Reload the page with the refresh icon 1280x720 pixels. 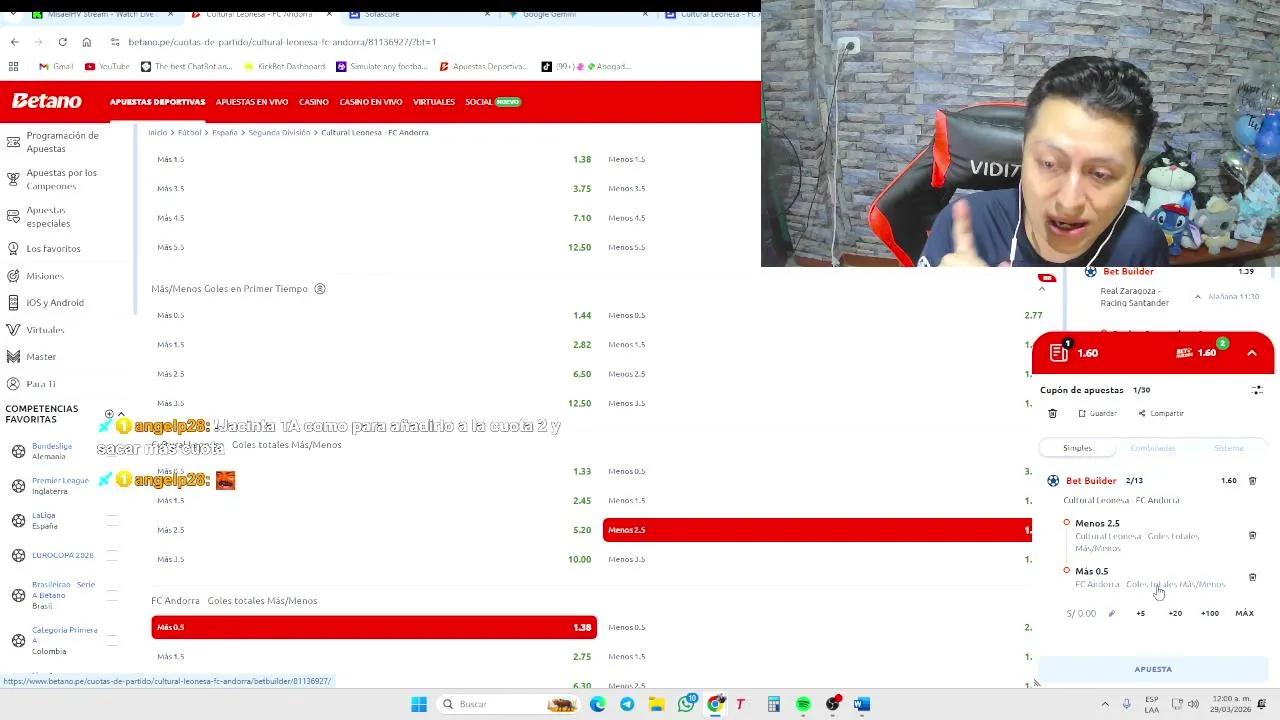[x=62, y=42]
